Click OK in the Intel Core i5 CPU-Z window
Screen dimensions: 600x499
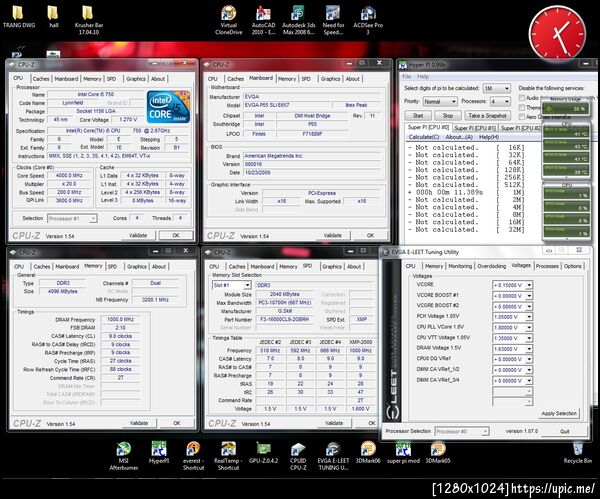[x=176, y=235]
